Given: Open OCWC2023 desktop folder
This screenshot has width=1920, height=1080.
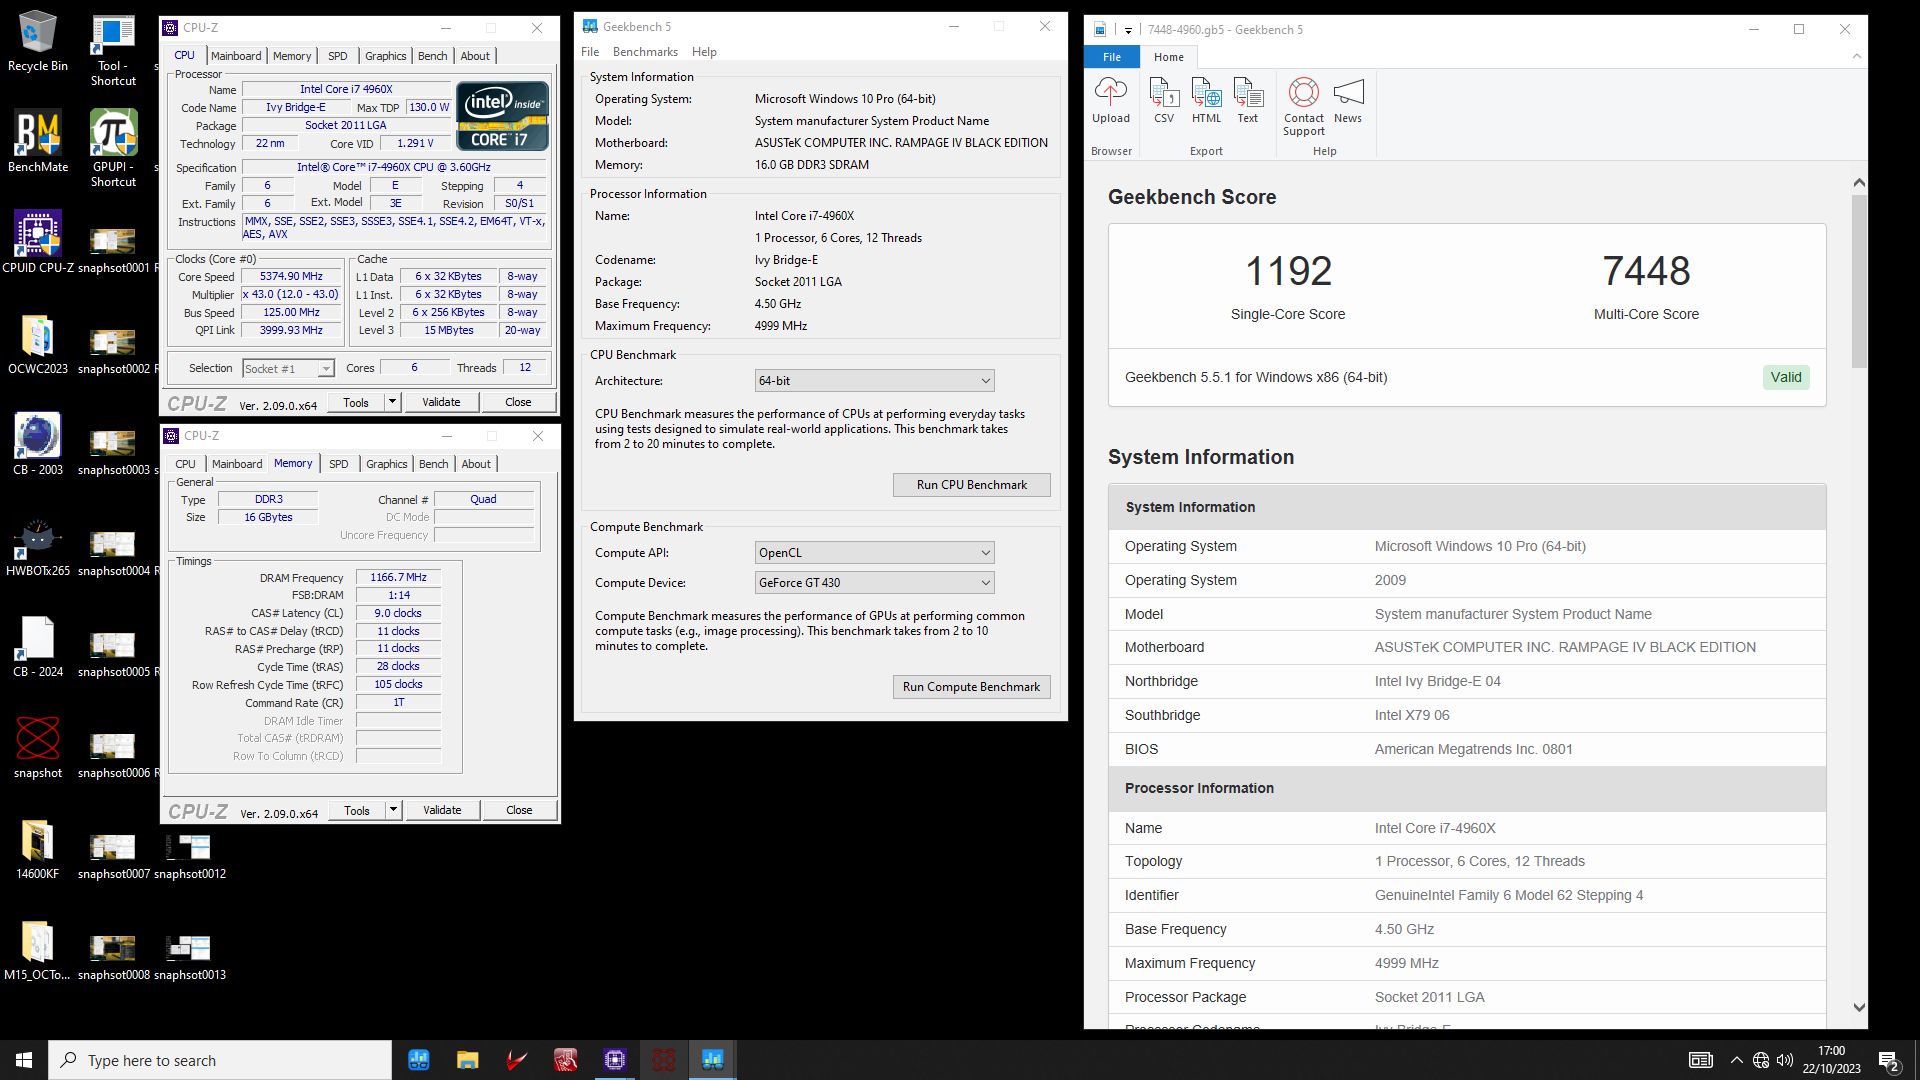Looking at the screenshot, I should point(38,343).
